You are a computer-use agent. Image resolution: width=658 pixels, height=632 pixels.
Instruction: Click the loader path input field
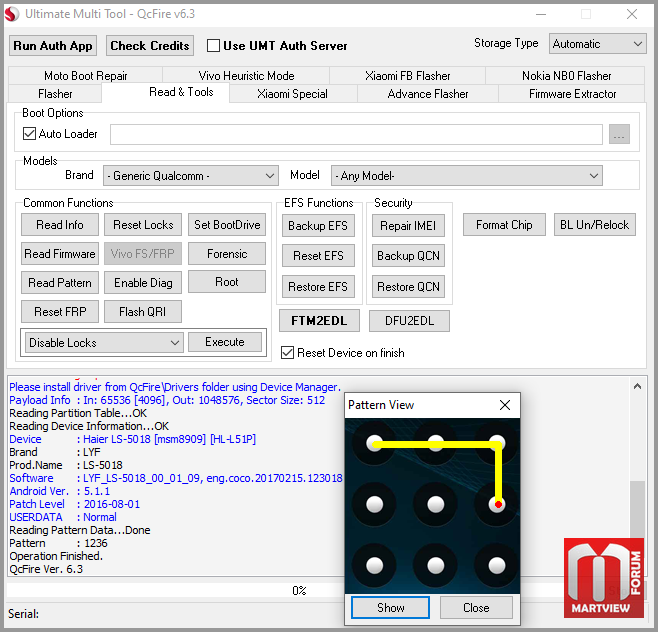(x=356, y=134)
